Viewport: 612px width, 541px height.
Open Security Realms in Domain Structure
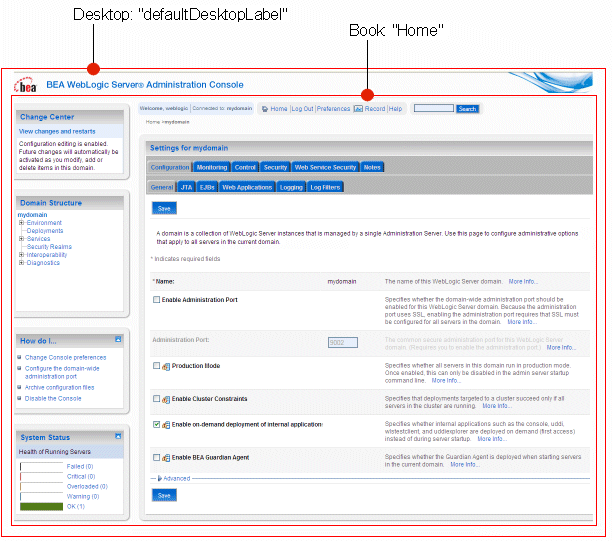tap(49, 247)
